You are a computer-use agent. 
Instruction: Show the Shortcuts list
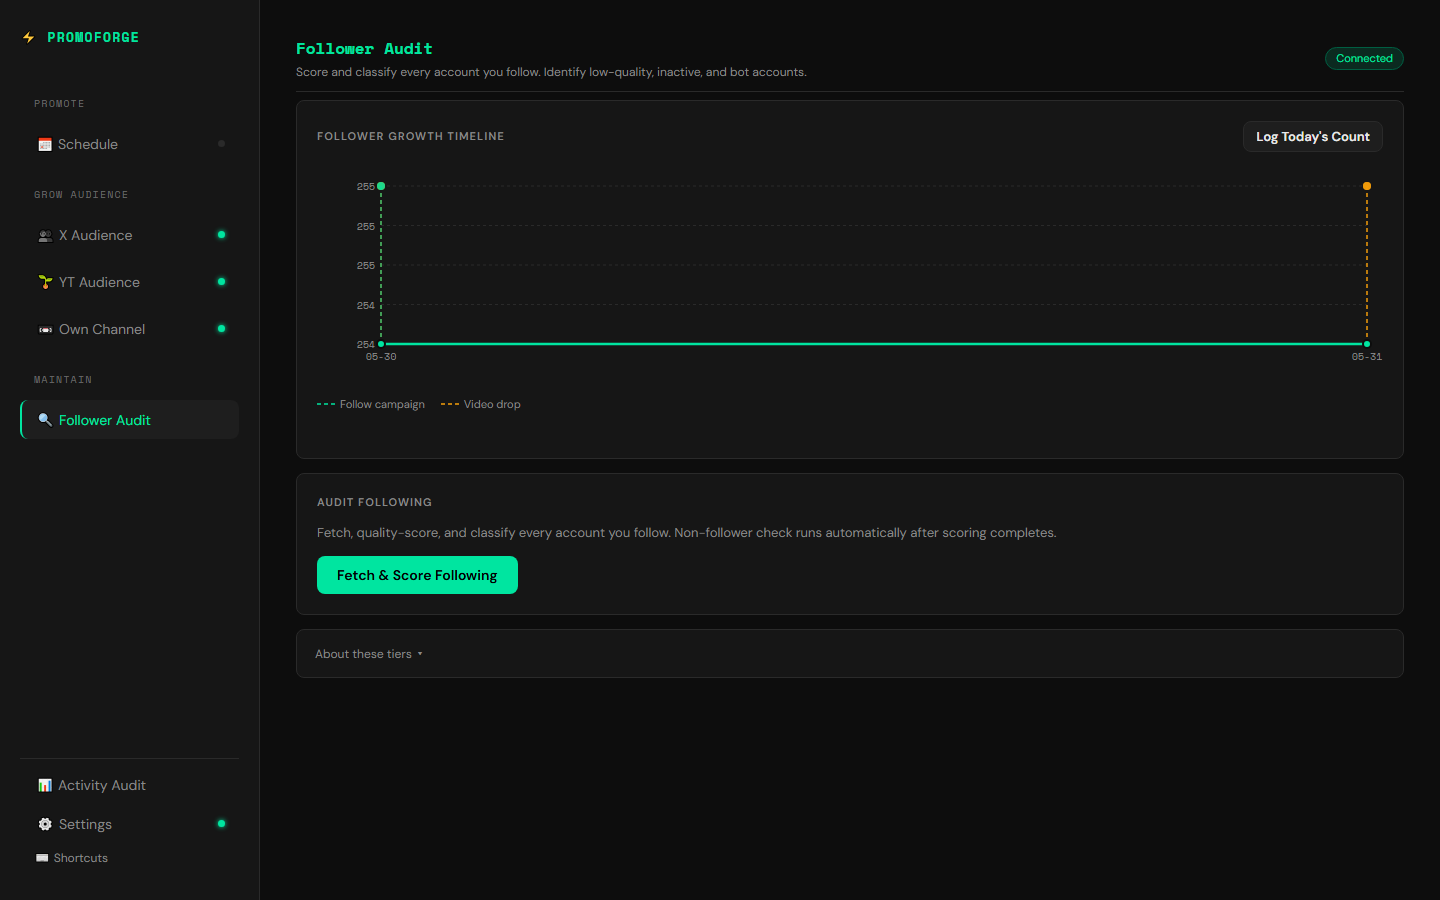pos(72,858)
